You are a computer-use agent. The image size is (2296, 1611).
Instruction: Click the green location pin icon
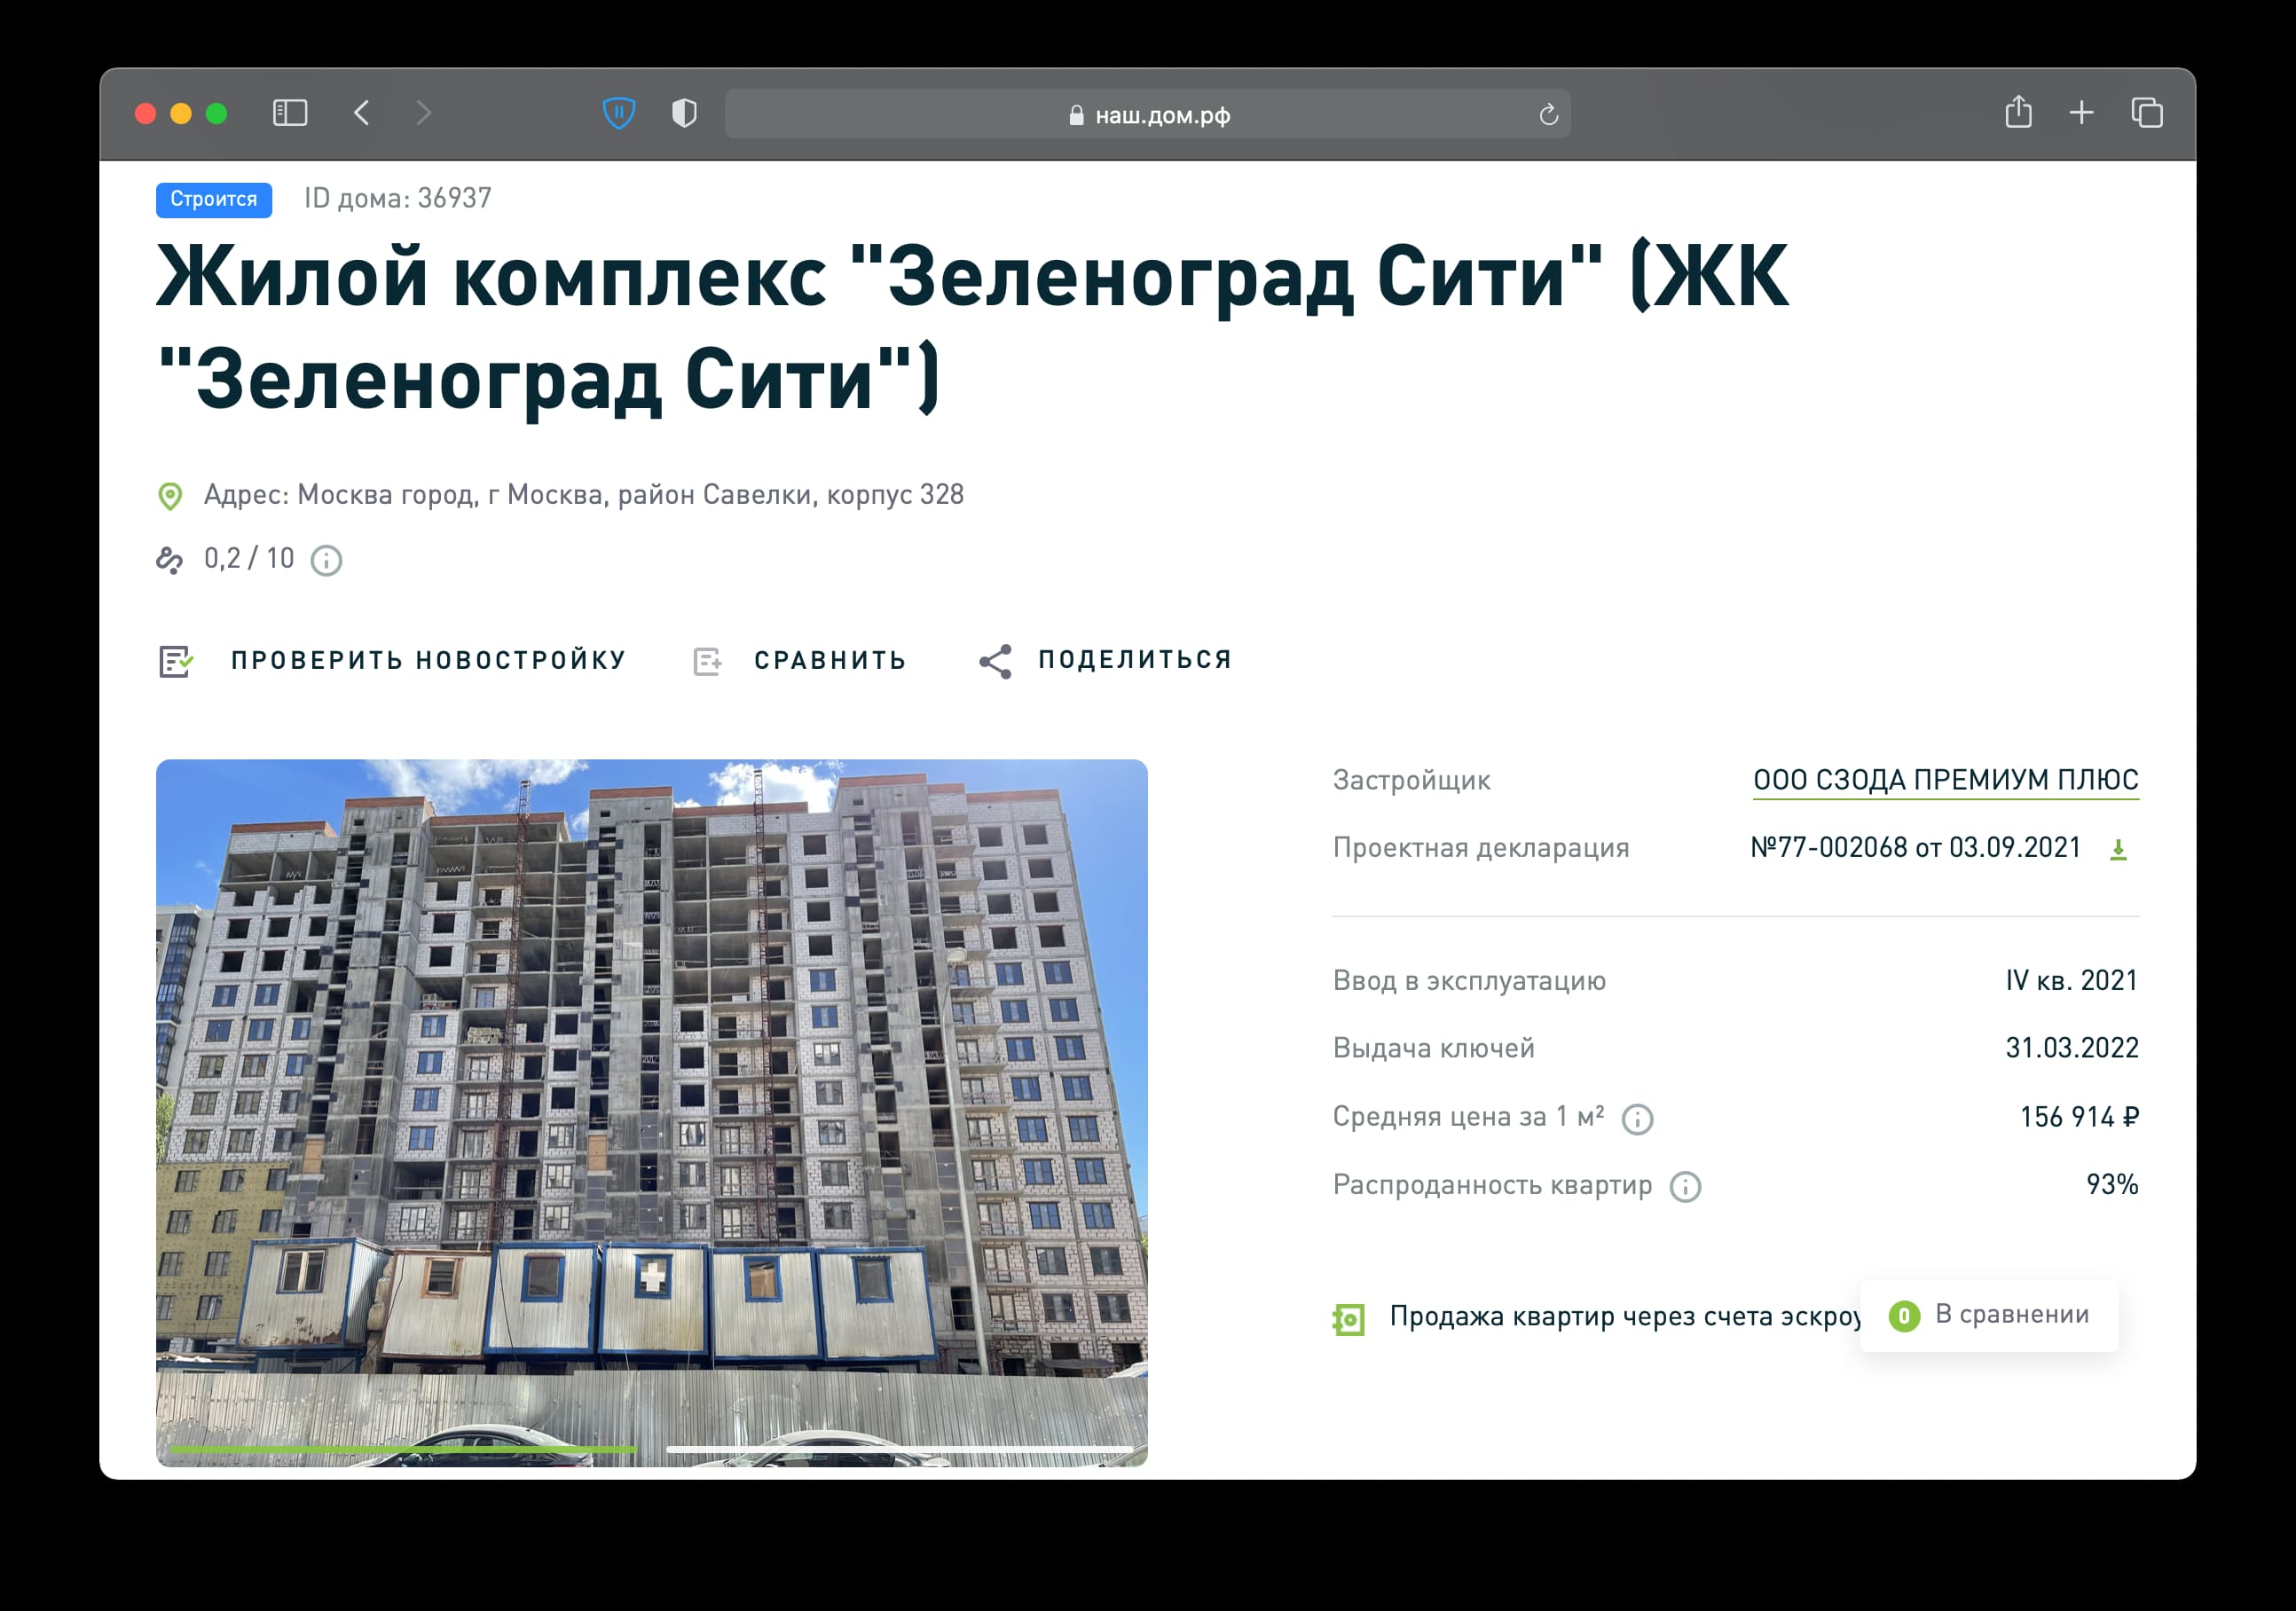(x=170, y=496)
